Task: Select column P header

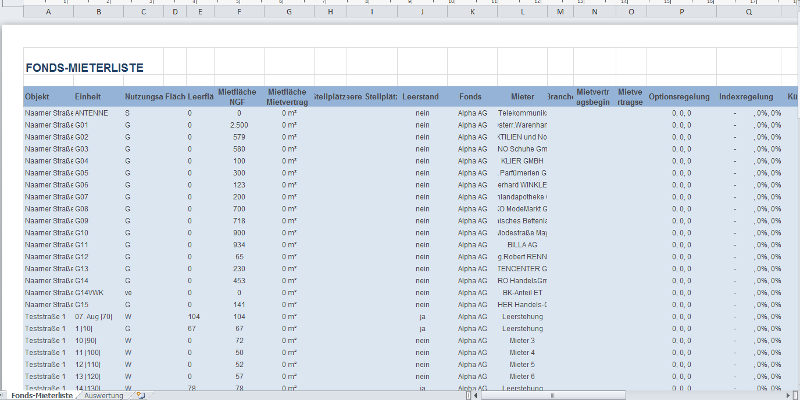Action: [682, 12]
